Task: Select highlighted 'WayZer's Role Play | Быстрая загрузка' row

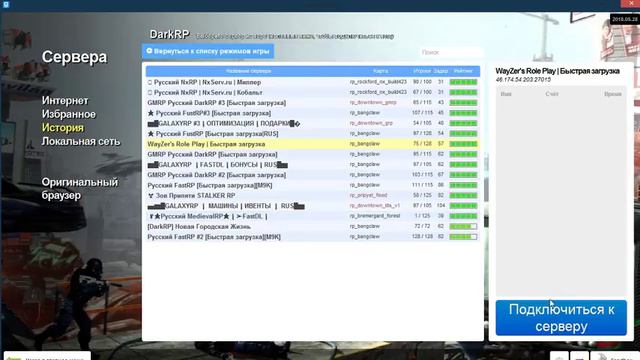Action: tap(313, 144)
